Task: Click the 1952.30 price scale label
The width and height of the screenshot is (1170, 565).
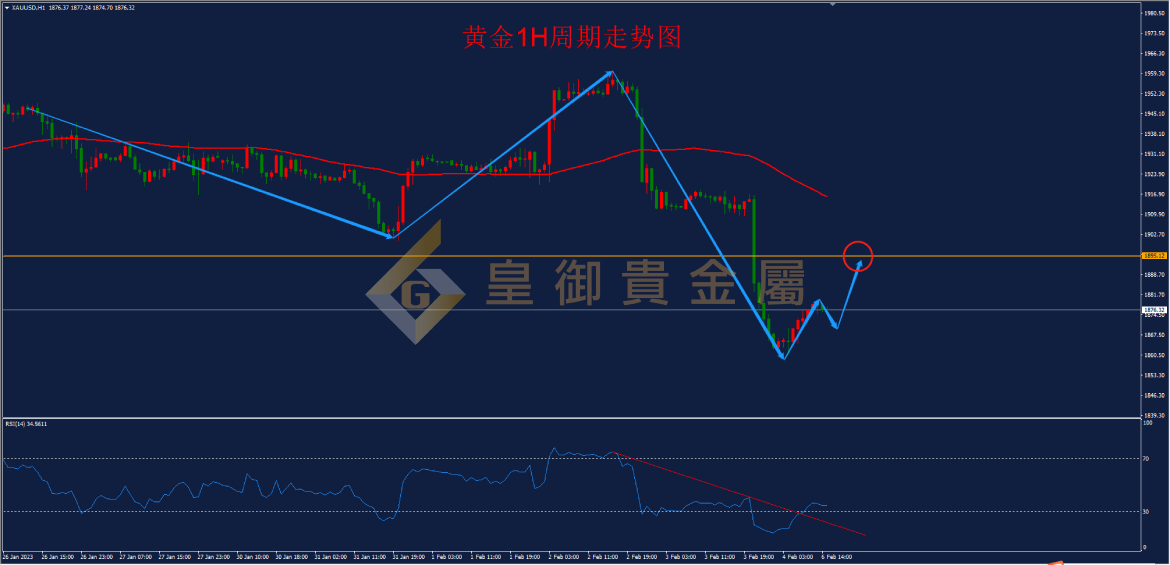Action: point(1154,93)
